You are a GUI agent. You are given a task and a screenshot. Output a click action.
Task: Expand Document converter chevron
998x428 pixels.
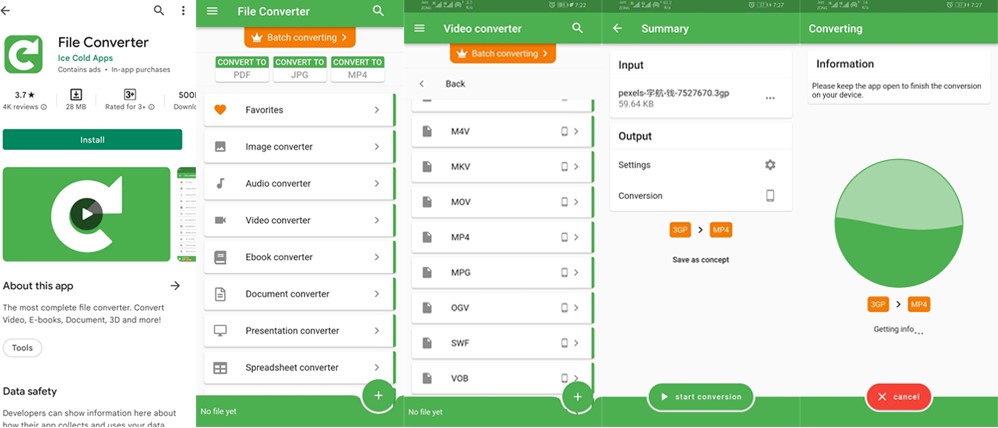[x=377, y=294]
